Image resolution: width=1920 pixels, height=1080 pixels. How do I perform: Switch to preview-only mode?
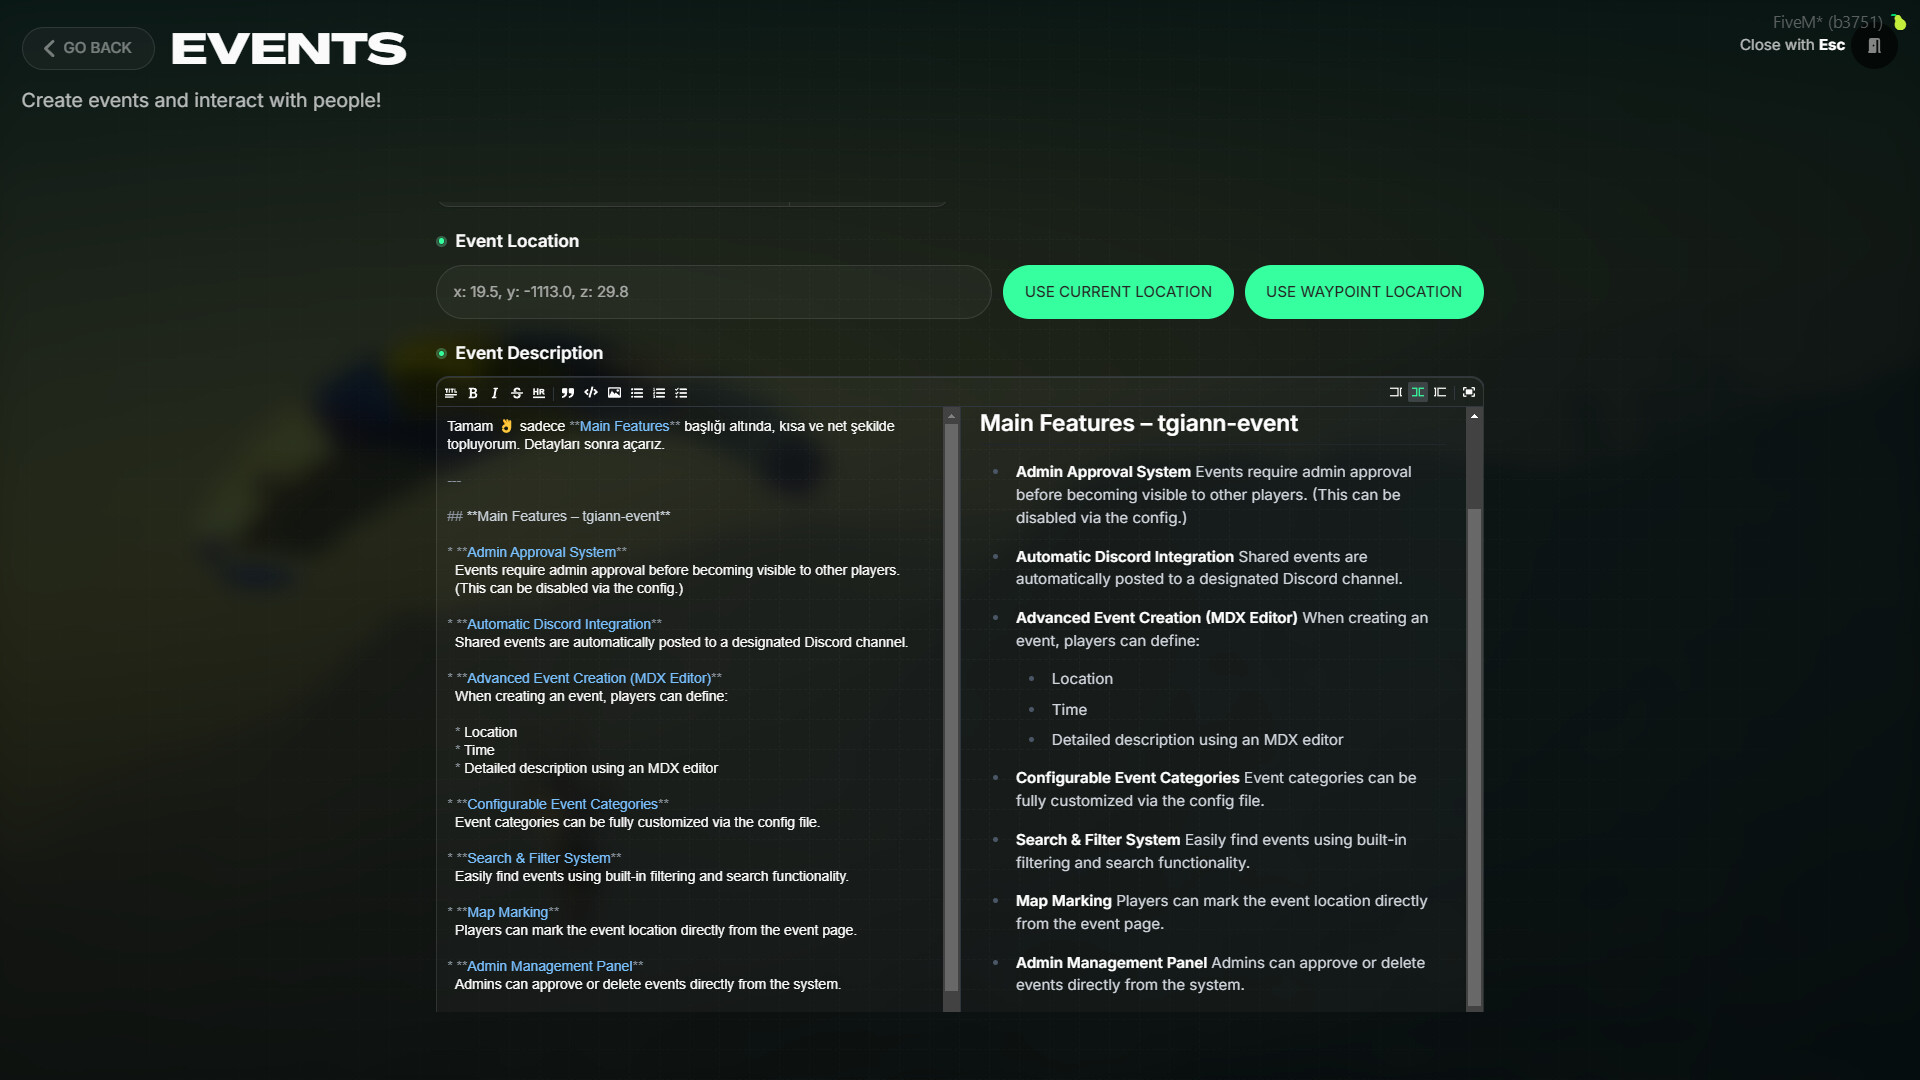[1440, 392]
